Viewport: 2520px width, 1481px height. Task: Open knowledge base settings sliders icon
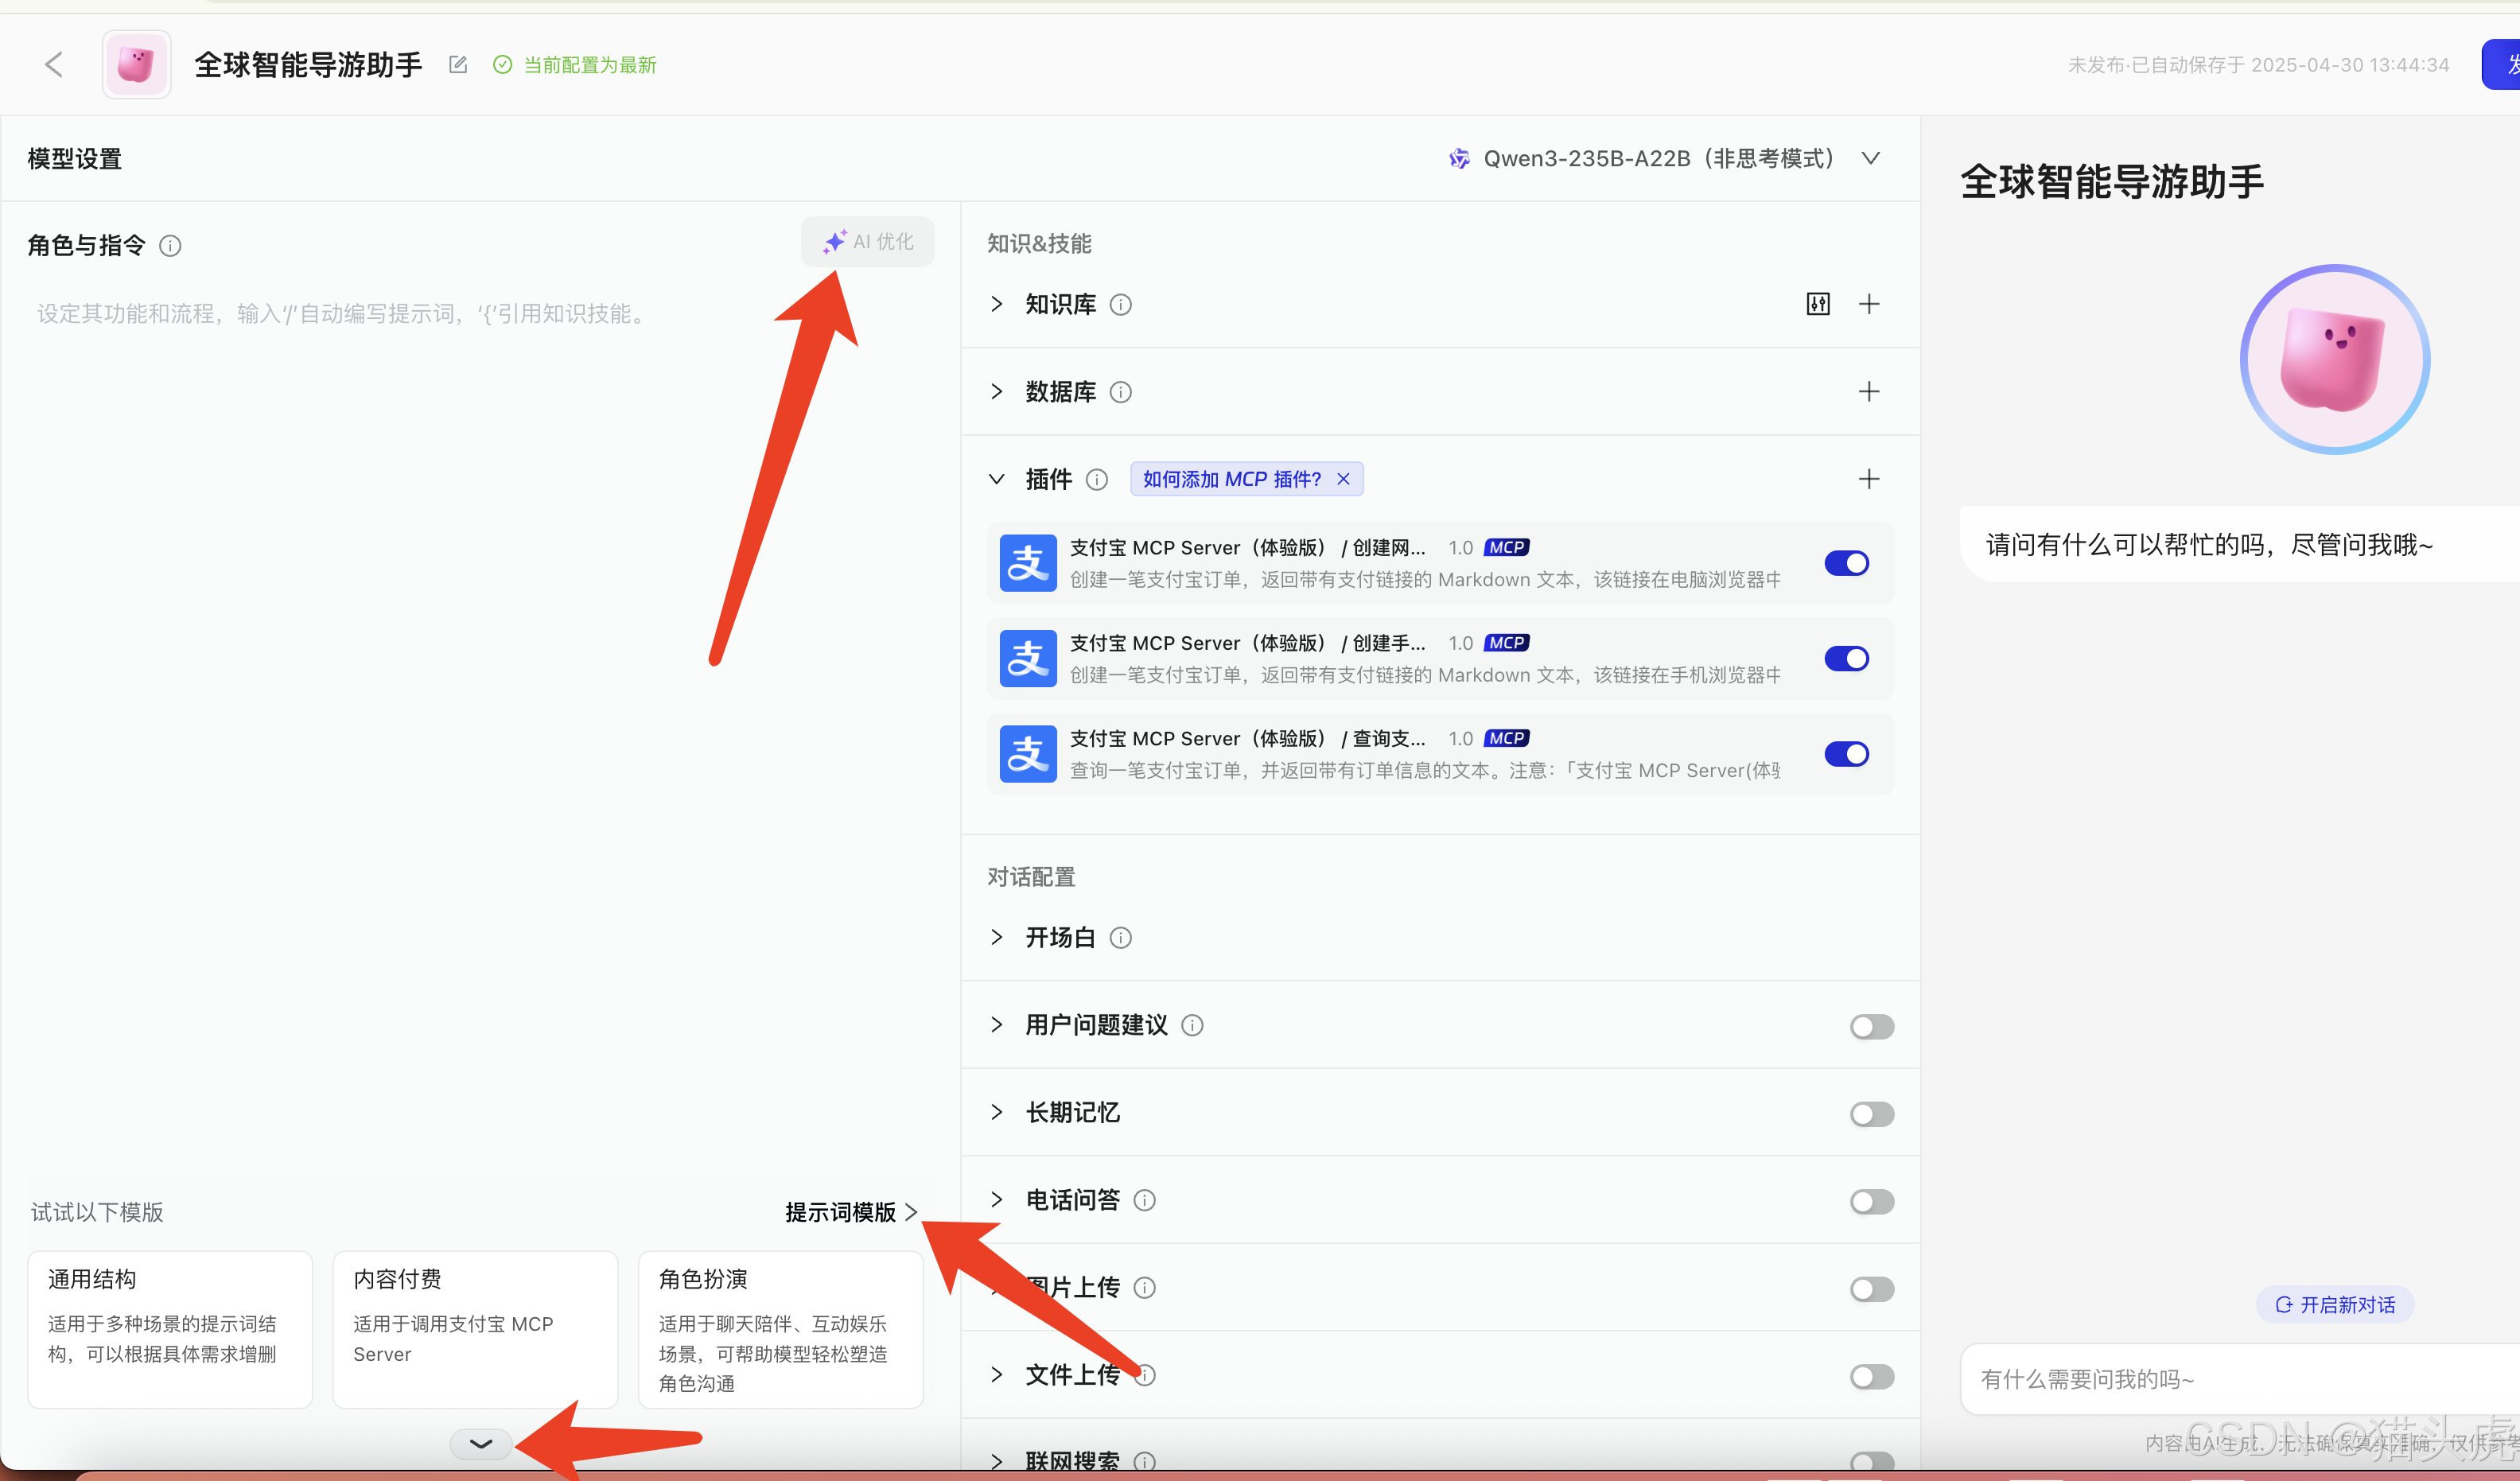1818,304
